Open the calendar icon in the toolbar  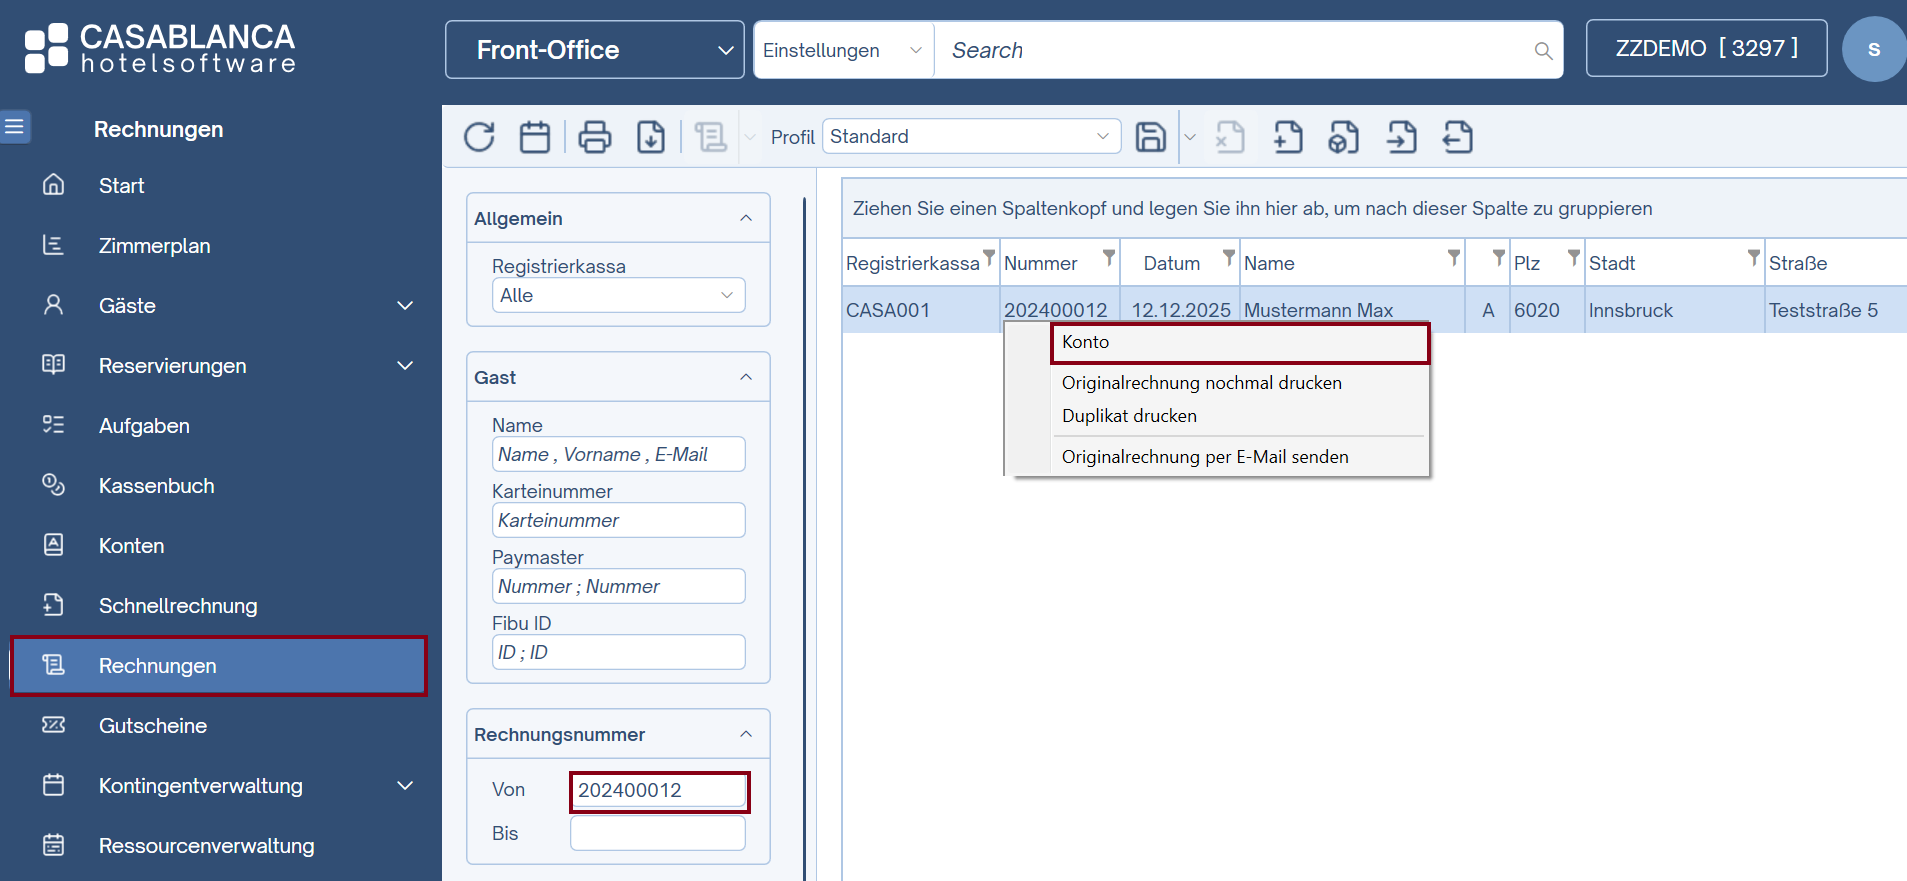[535, 137]
